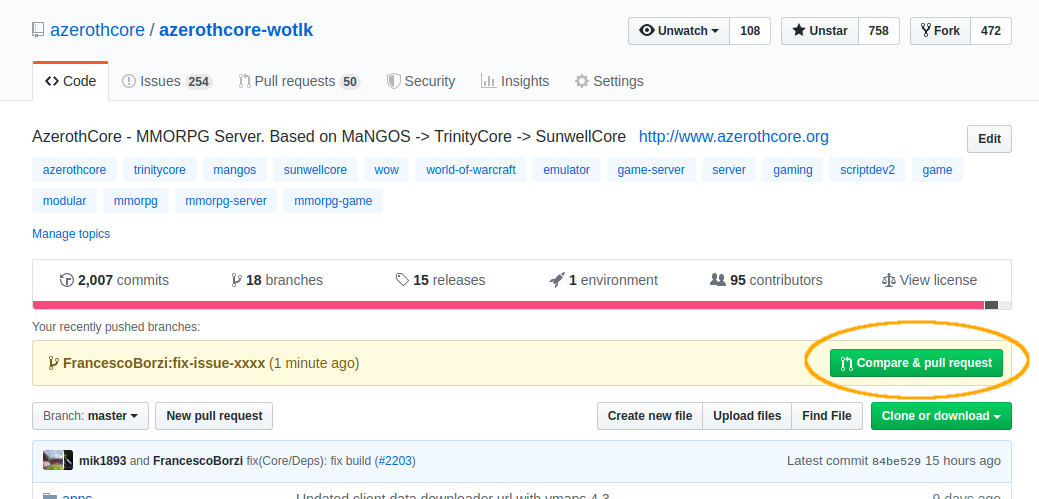The height and width of the screenshot is (499, 1039).
Task: Open the world-of-warcraft topic tag
Action: point(470,170)
